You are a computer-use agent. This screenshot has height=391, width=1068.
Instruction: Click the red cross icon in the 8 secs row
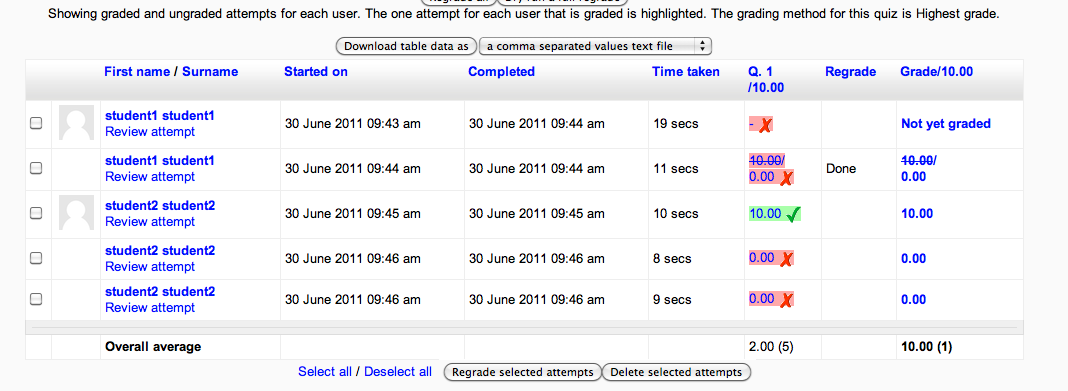coord(786,260)
